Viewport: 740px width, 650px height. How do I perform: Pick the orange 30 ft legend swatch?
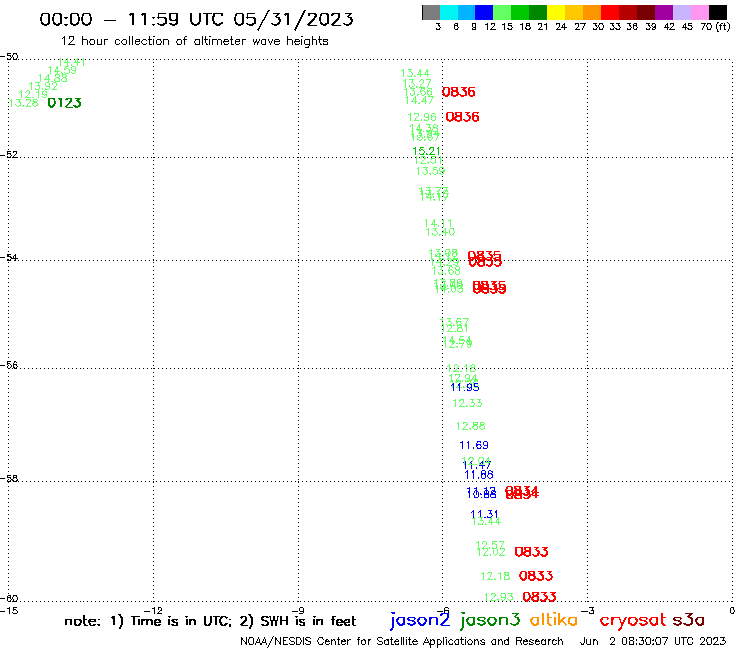click(x=592, y=13)
